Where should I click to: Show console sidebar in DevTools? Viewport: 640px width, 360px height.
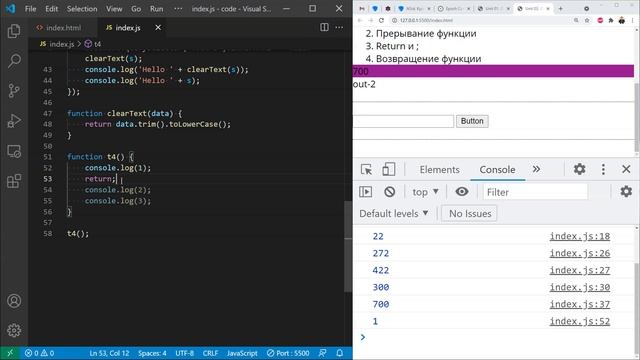[x=365, y=191]
